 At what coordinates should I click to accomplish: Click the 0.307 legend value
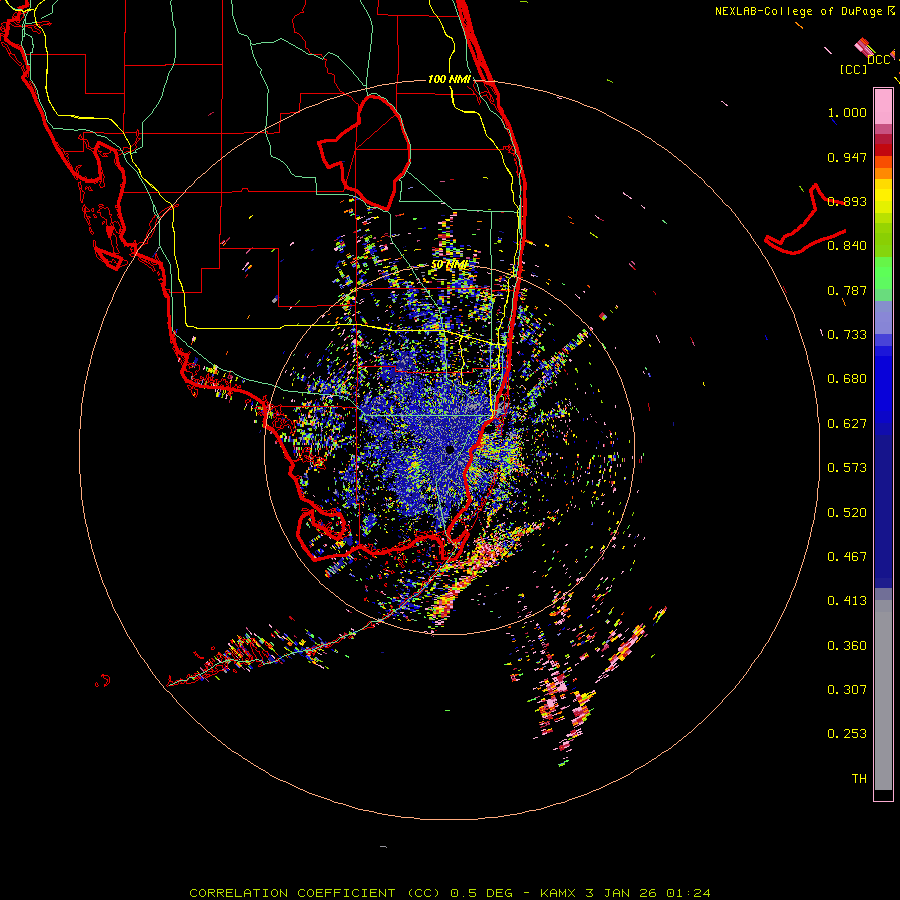click(847, 690)
